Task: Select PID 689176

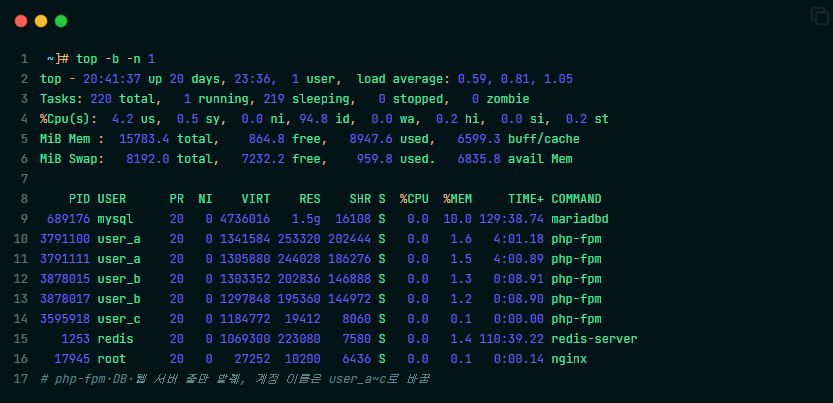Action: (x=69, y=219)
